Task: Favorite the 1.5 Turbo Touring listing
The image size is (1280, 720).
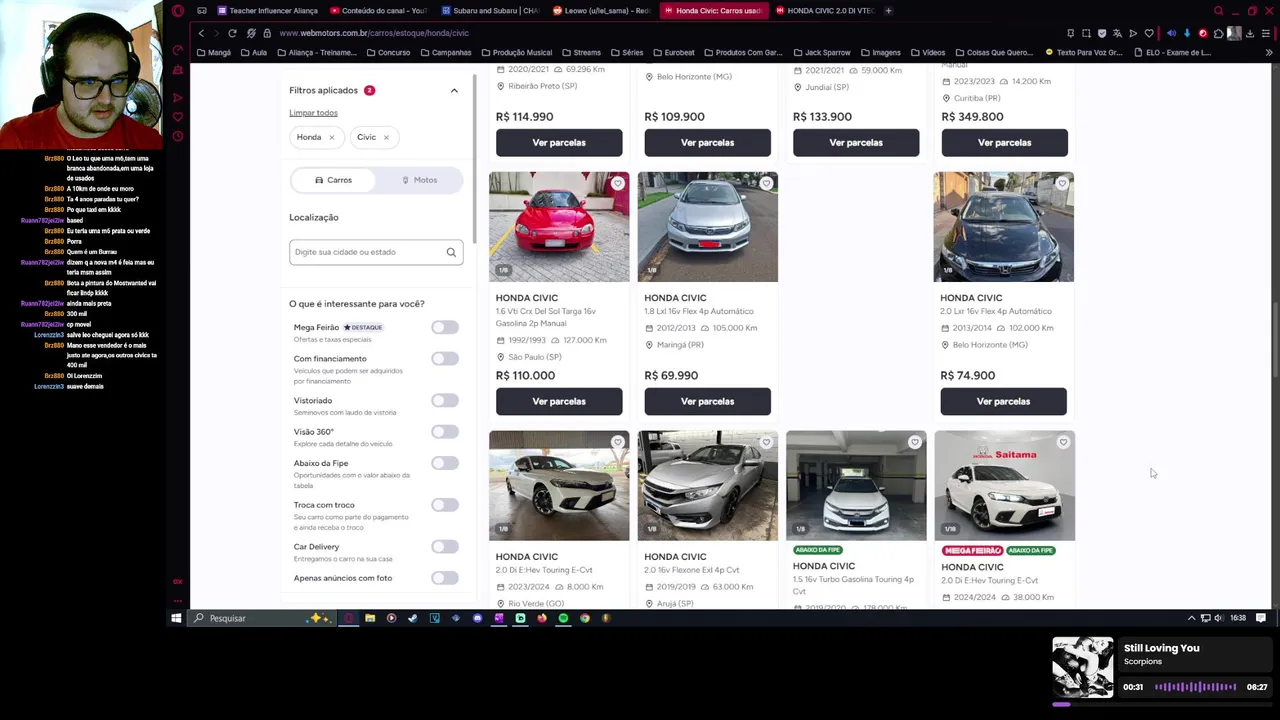Action: [x=914, y=442]
